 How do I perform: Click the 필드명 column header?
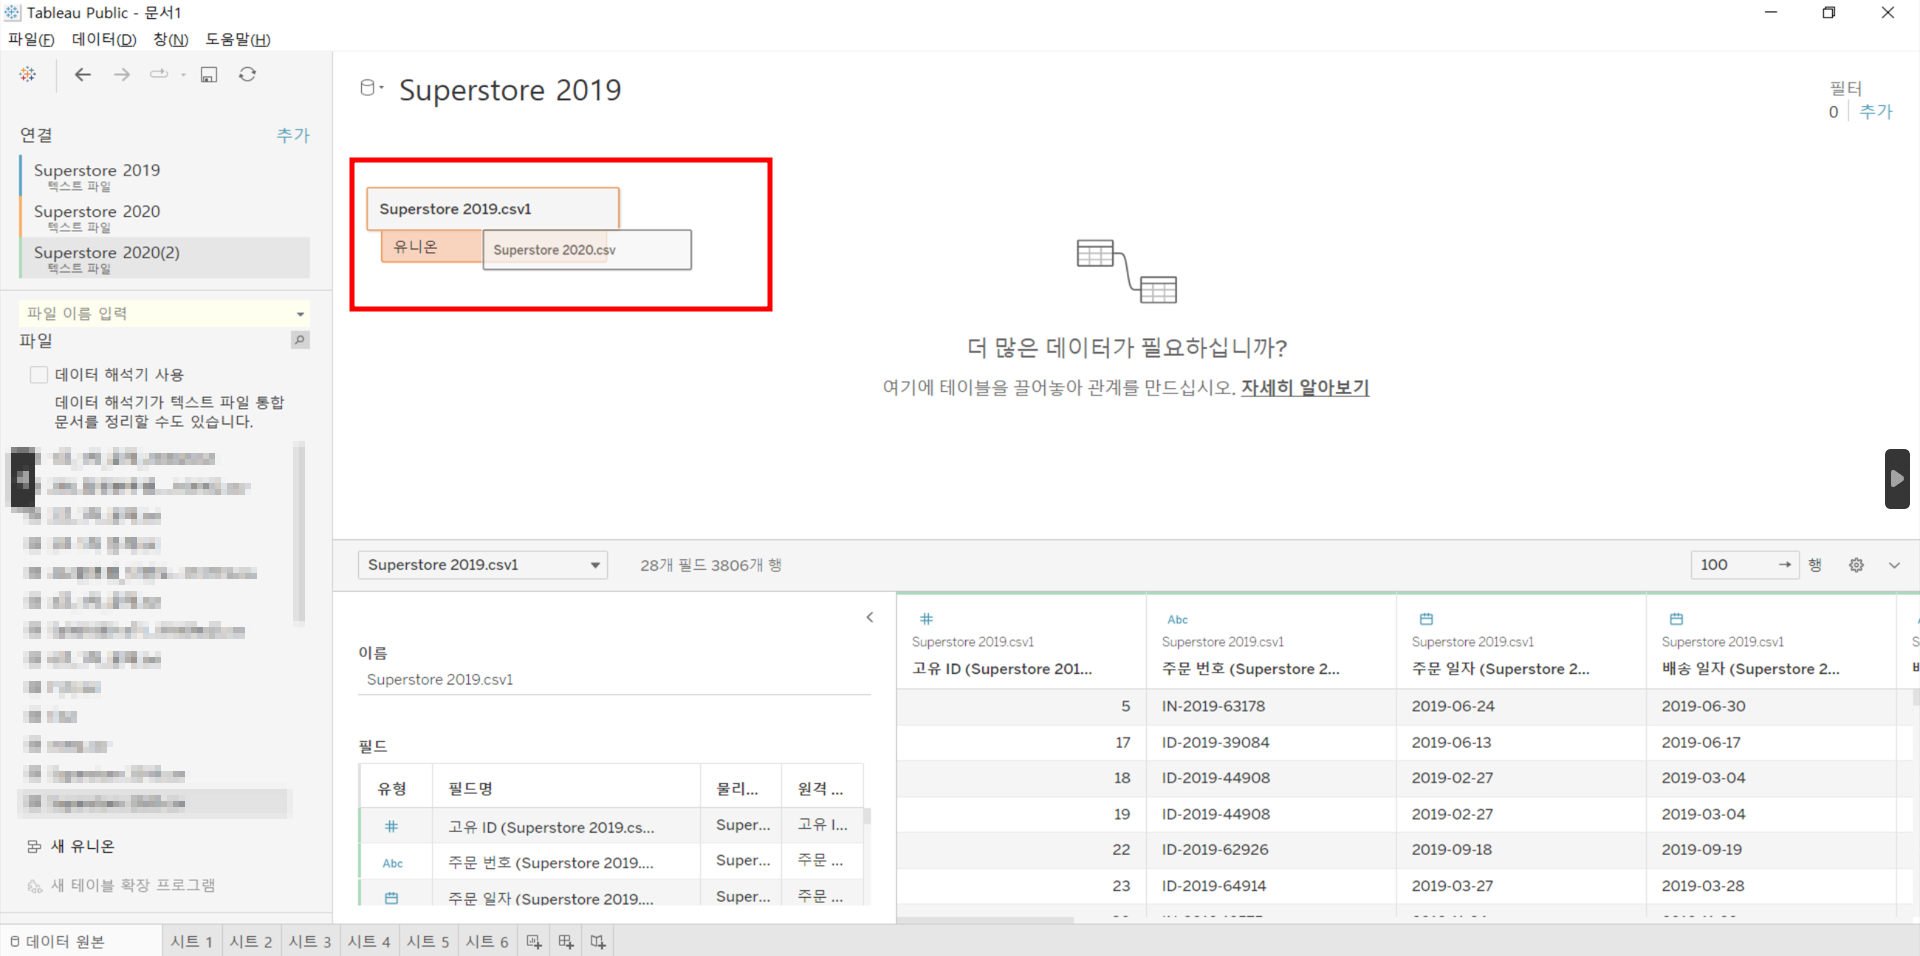pos(566,789)
